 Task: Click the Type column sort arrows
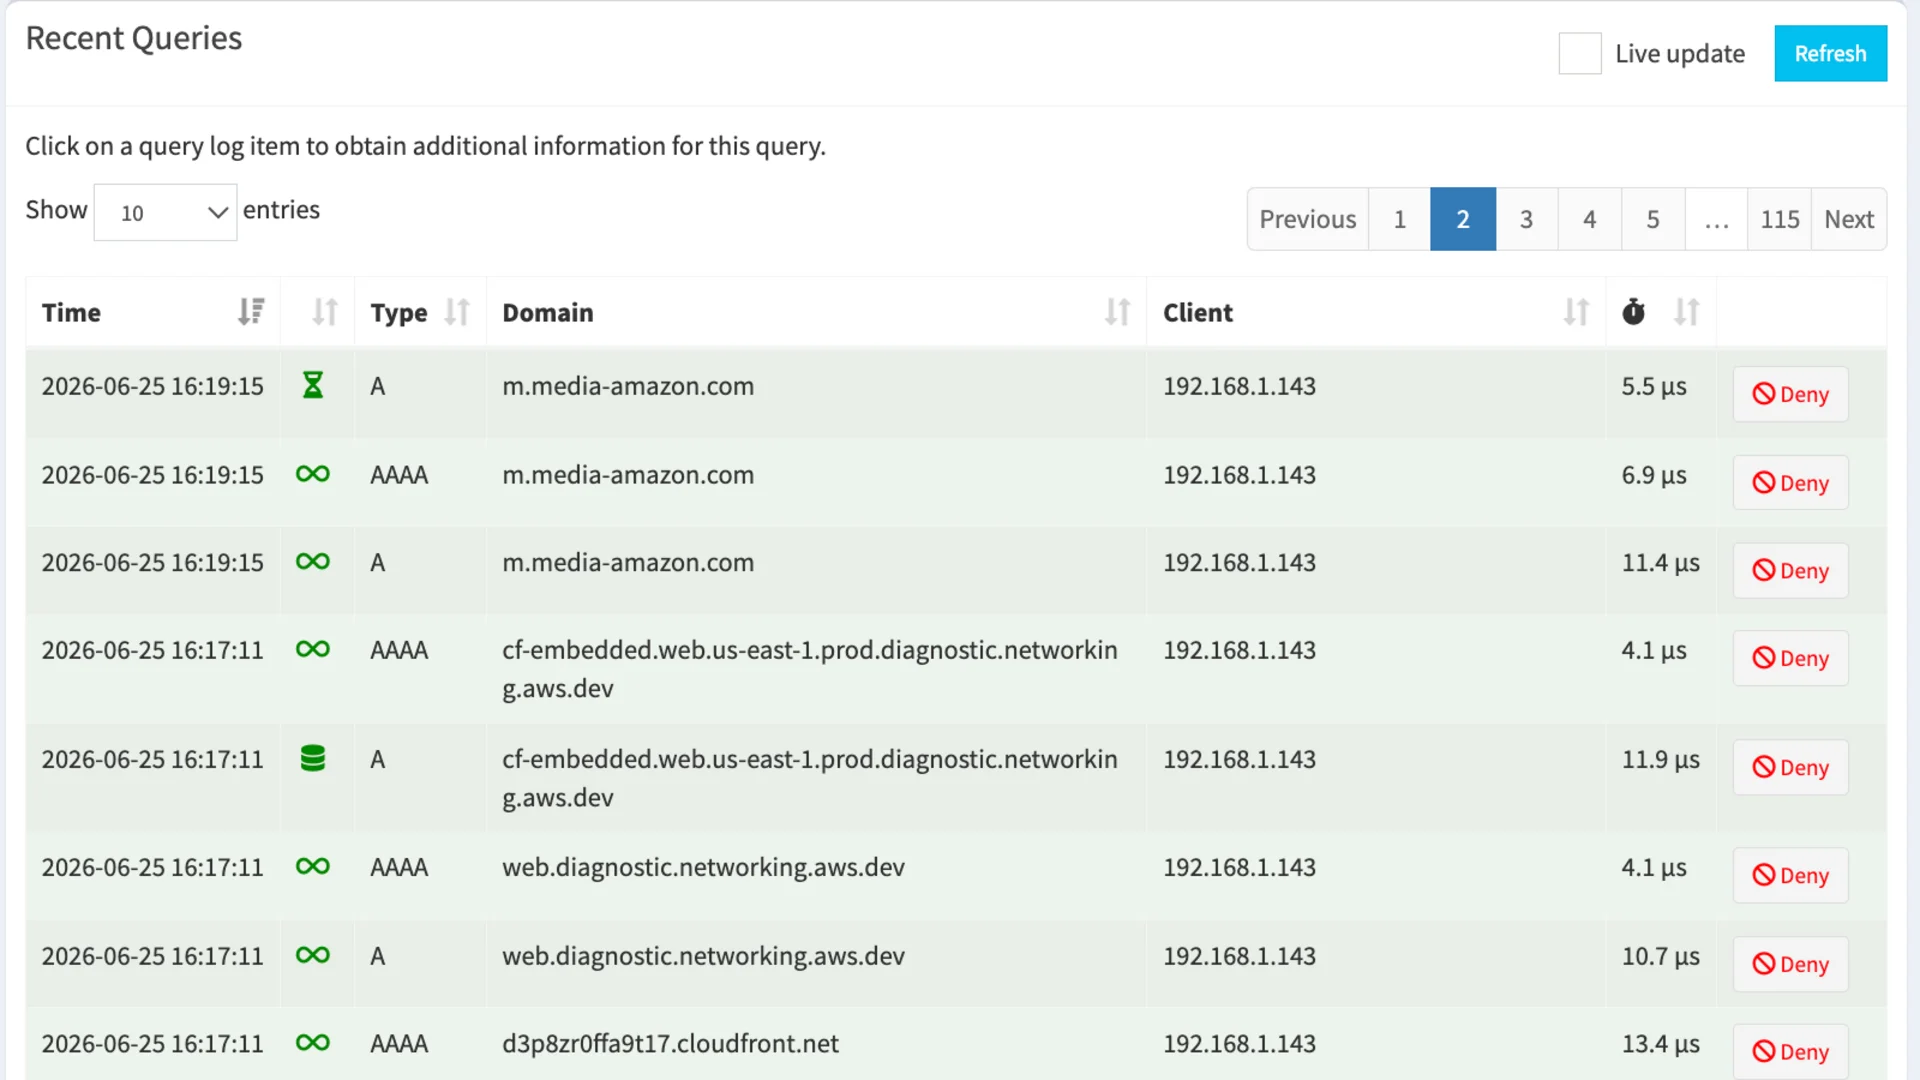pyautogui.click(x=457, y=312)
